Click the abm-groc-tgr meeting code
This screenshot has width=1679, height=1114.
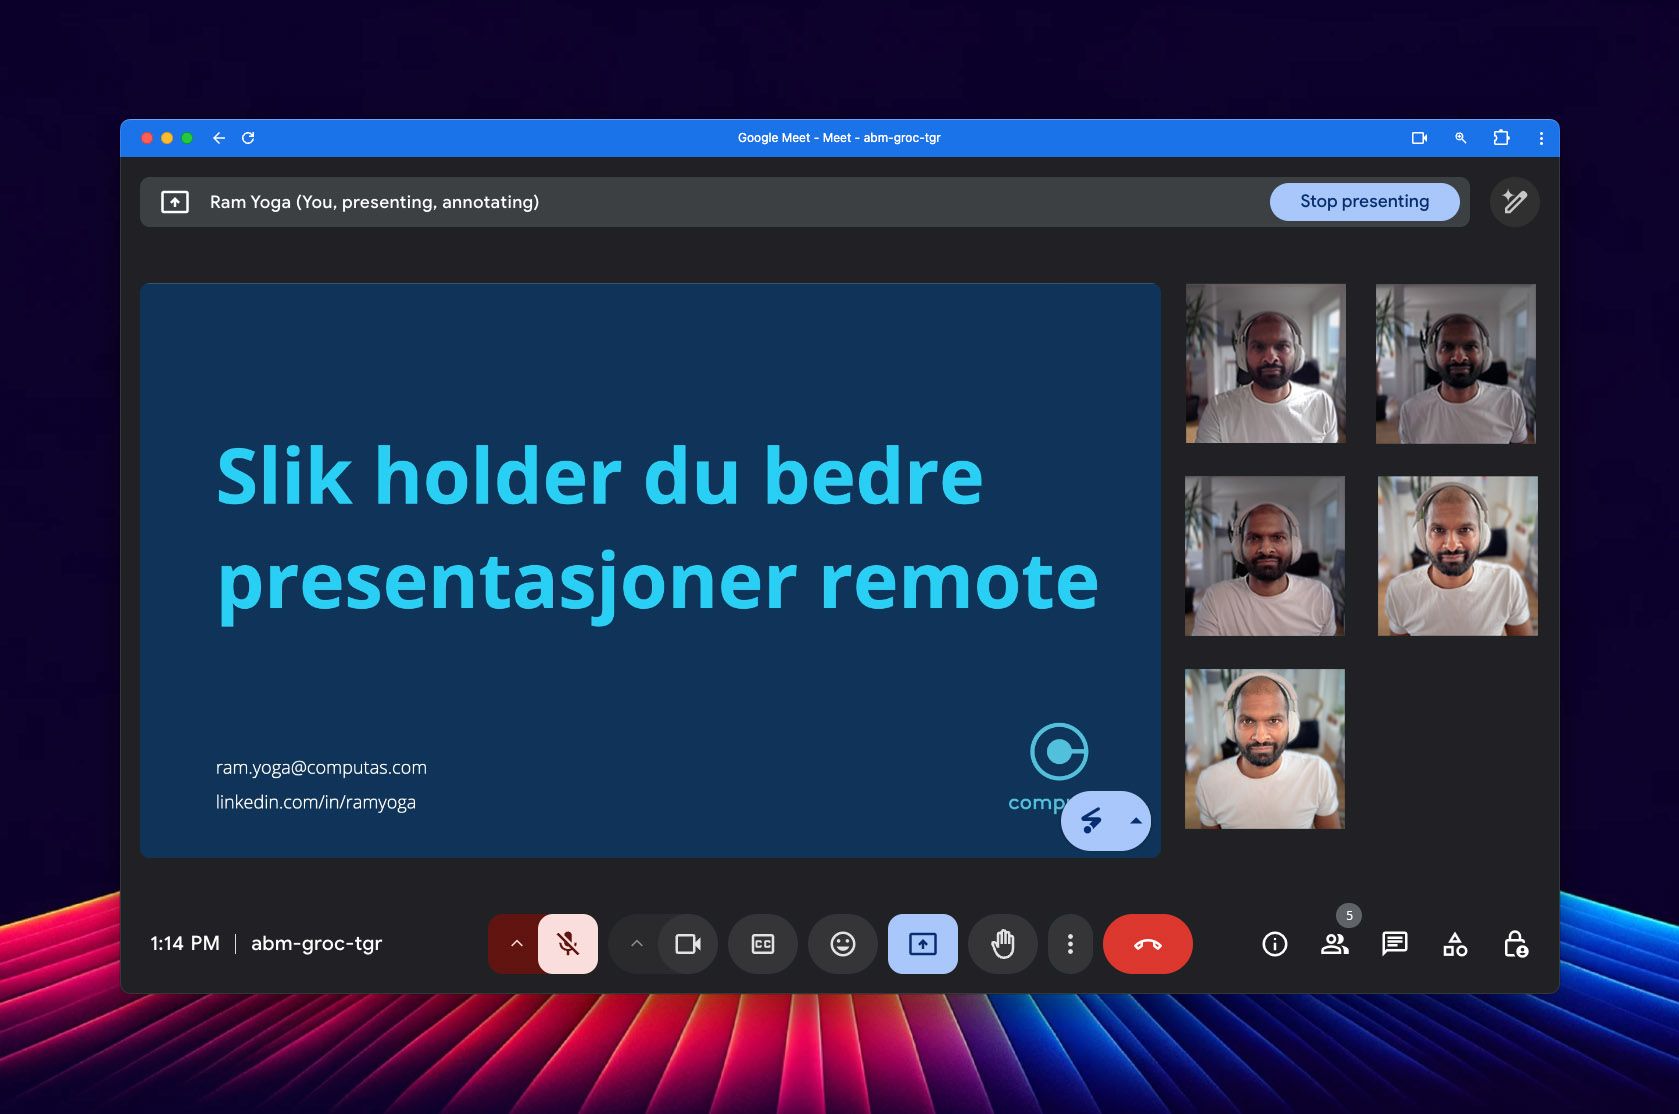(x=316, y=944)
